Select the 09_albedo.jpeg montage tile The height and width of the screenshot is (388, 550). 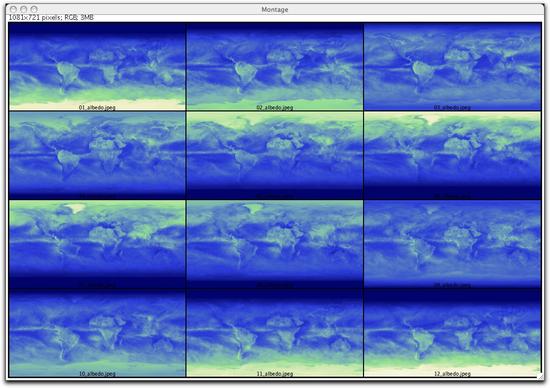click(x=452, y=244)
